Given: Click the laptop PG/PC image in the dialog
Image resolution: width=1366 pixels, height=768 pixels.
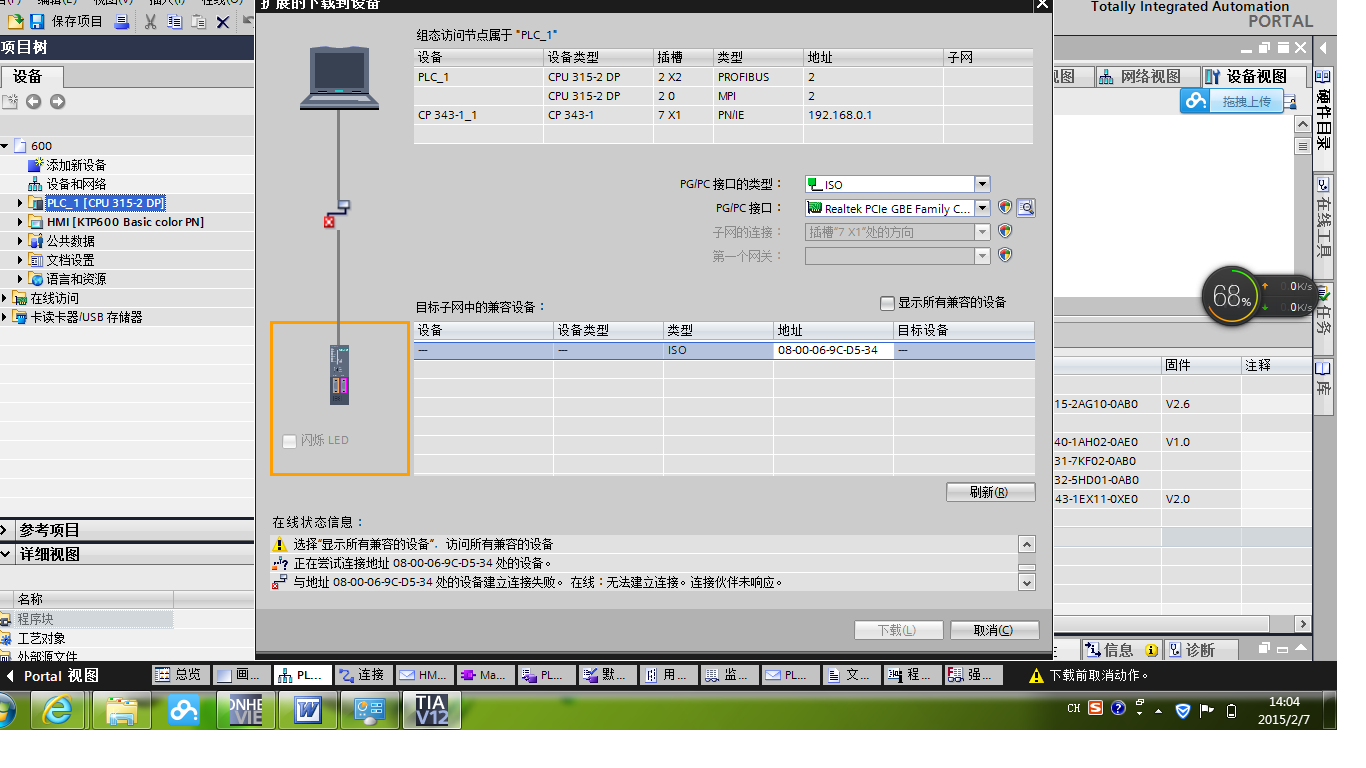Looking at the screenshot, I should point(340,77).
